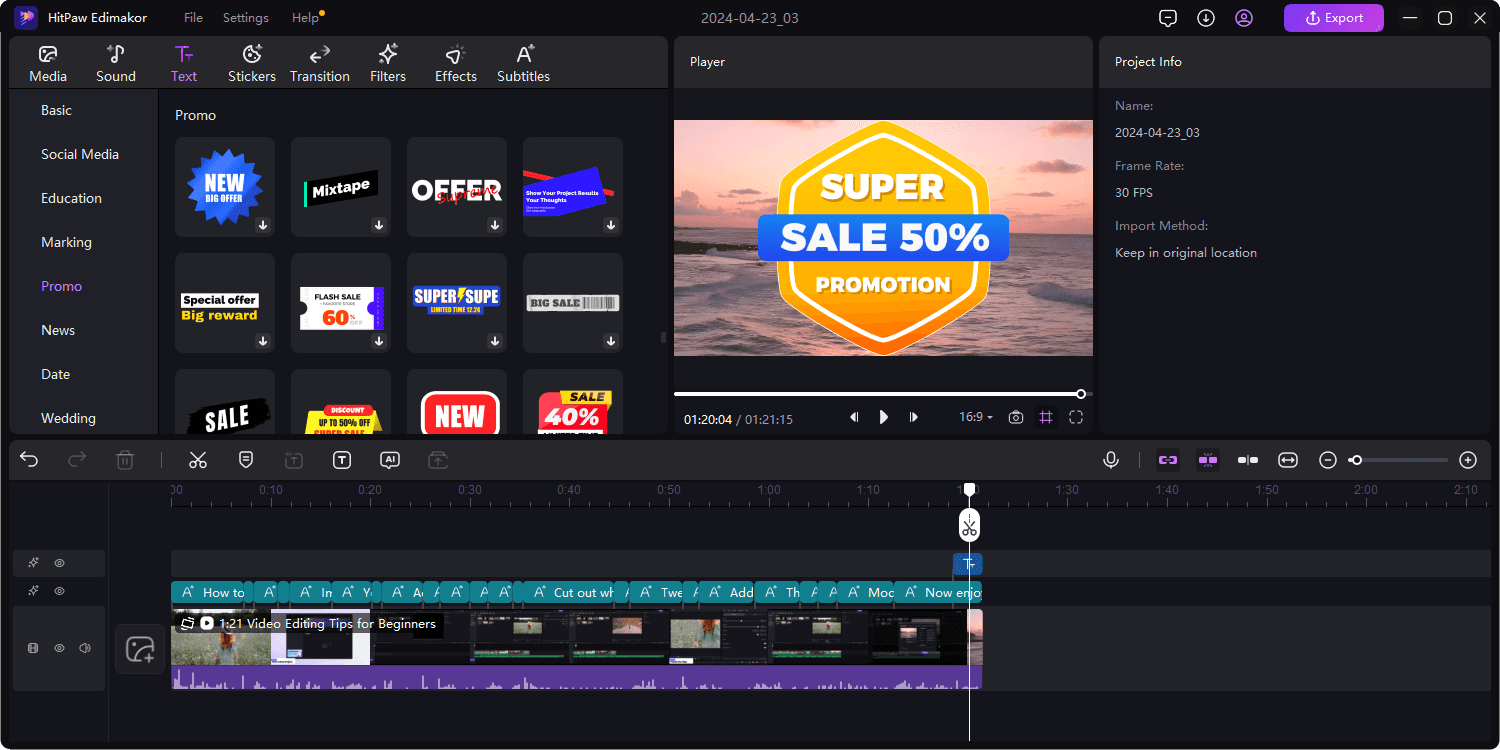Select the purple audio waveform track

tap(576, 678)
